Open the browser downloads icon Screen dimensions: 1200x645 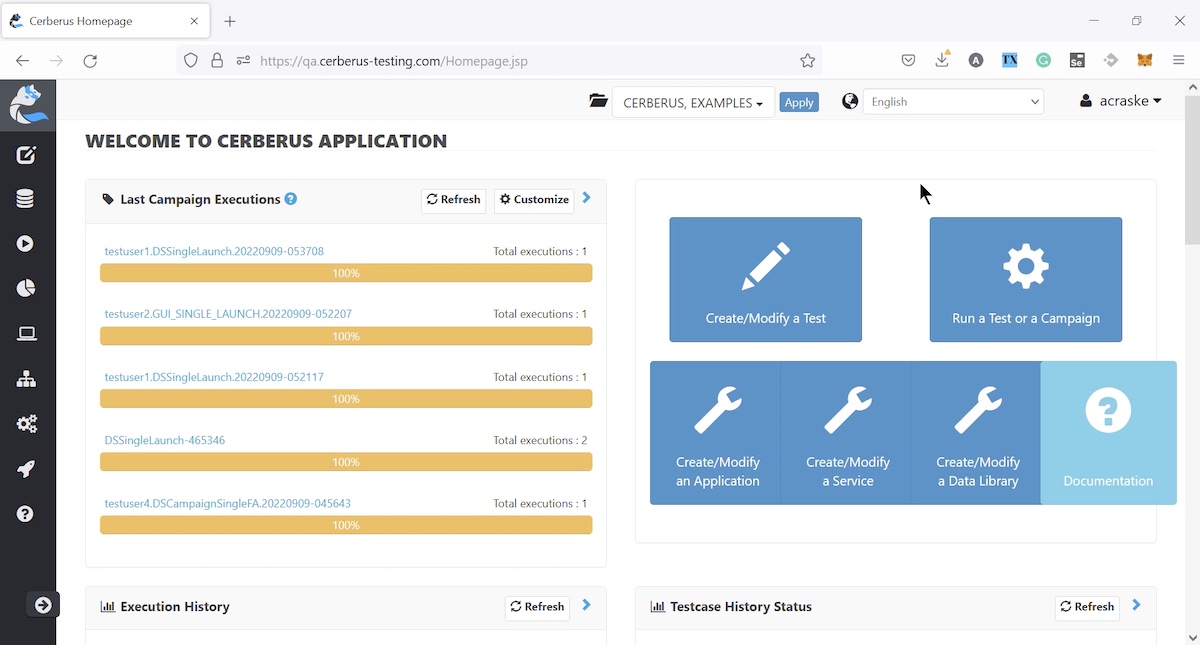(x=942, y=60)
